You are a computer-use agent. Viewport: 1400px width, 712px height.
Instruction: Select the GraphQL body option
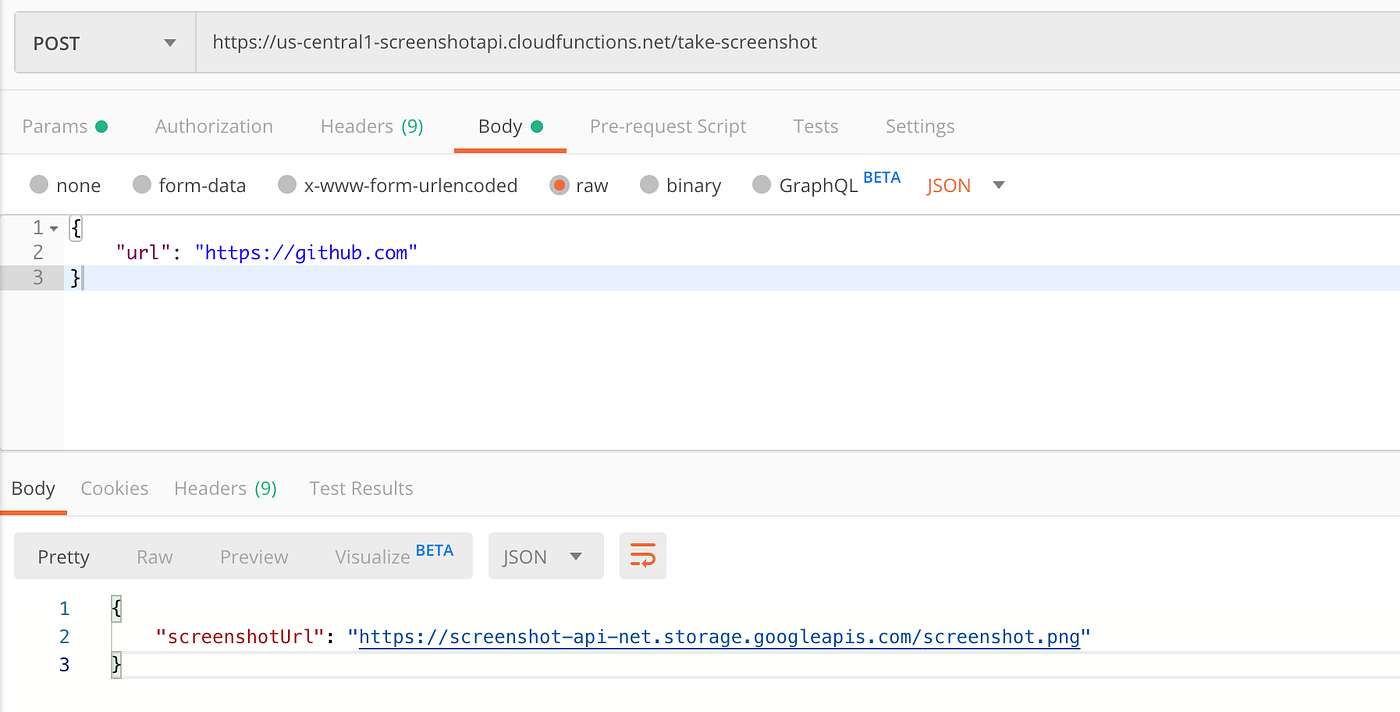(x=762, y=185)
